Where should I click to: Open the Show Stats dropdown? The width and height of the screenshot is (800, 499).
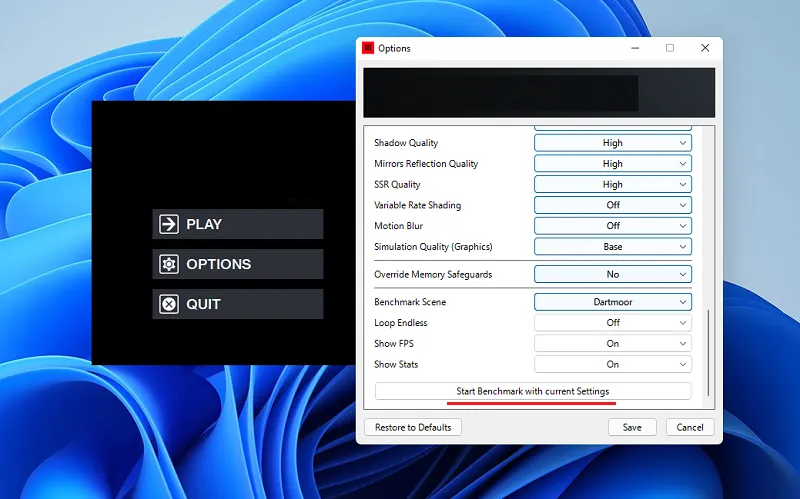(613, 364)
